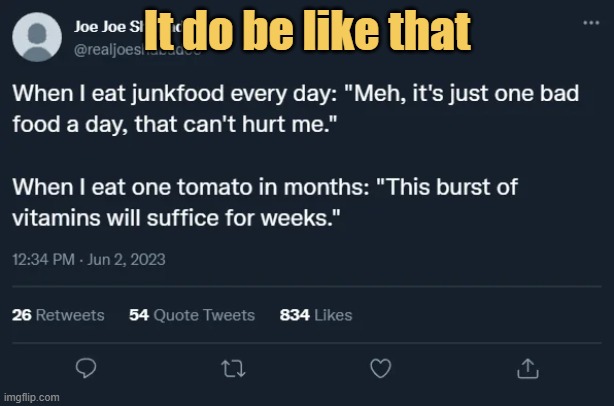614x406 pixels.
Task: Open the three-dot more options menu
Action: point(591,23)
